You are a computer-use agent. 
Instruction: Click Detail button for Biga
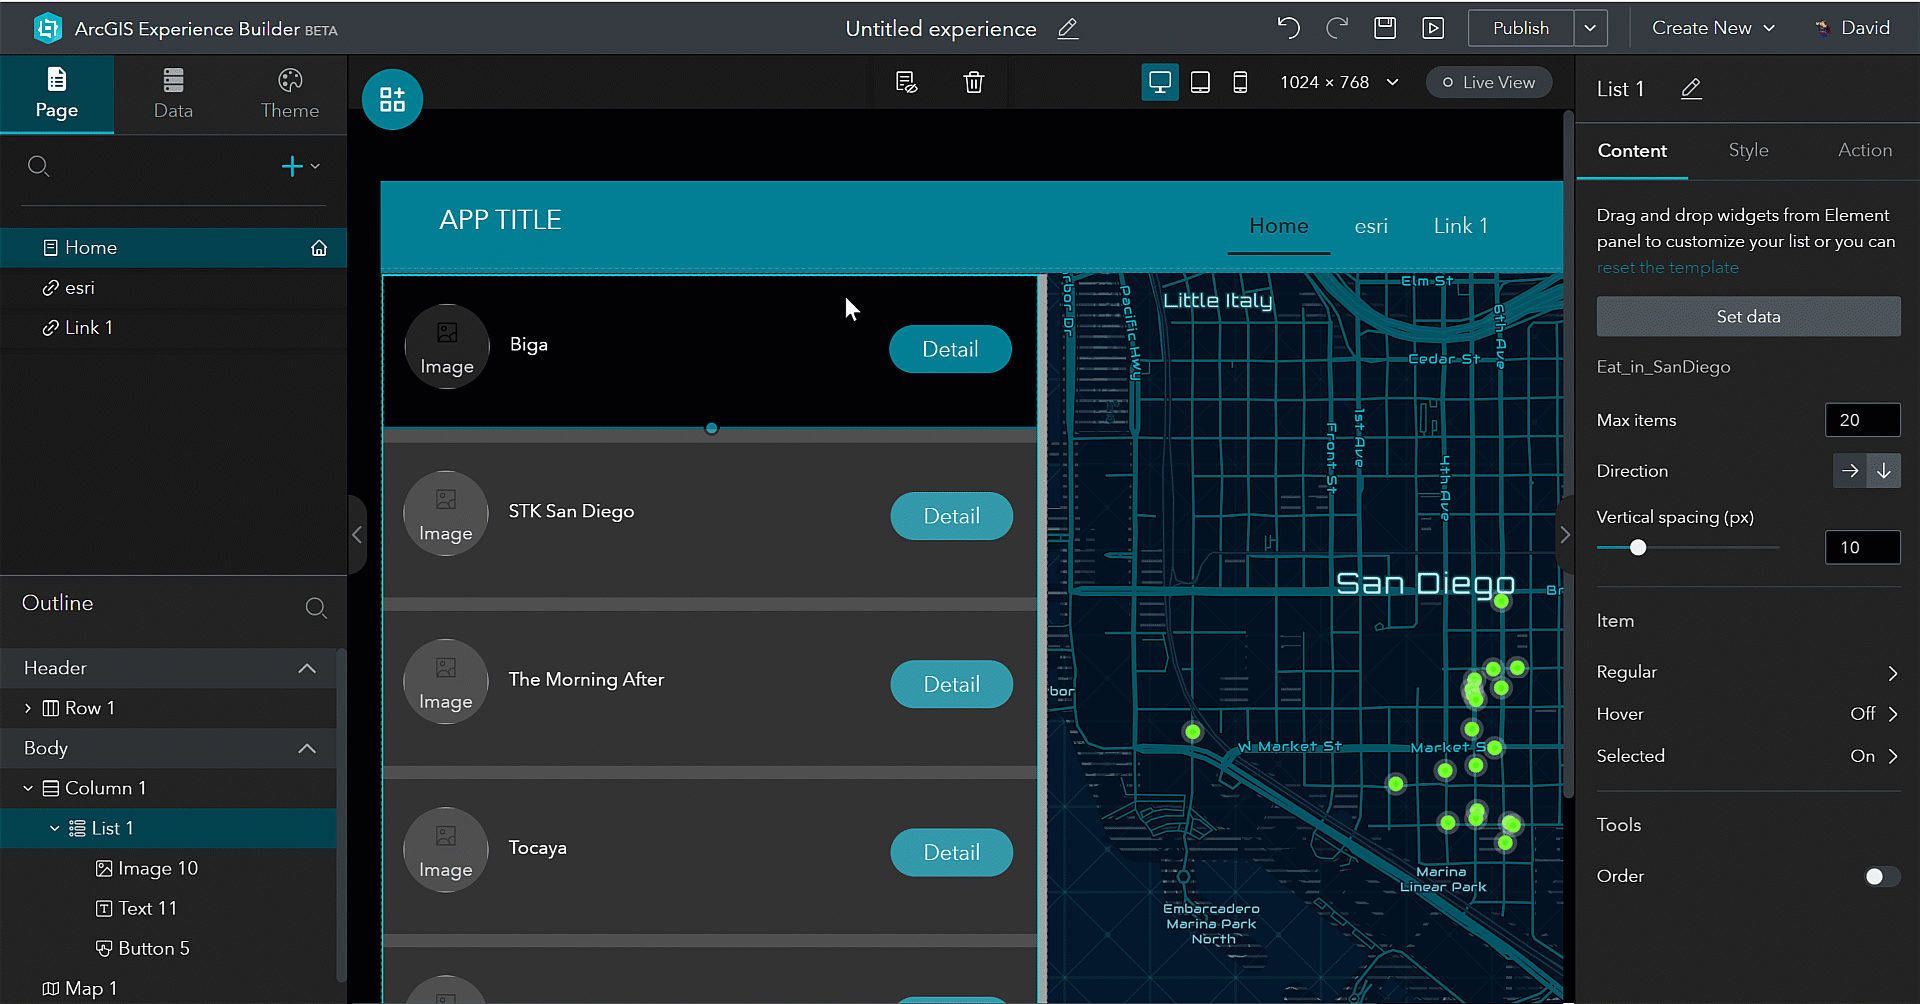point(950,349)
